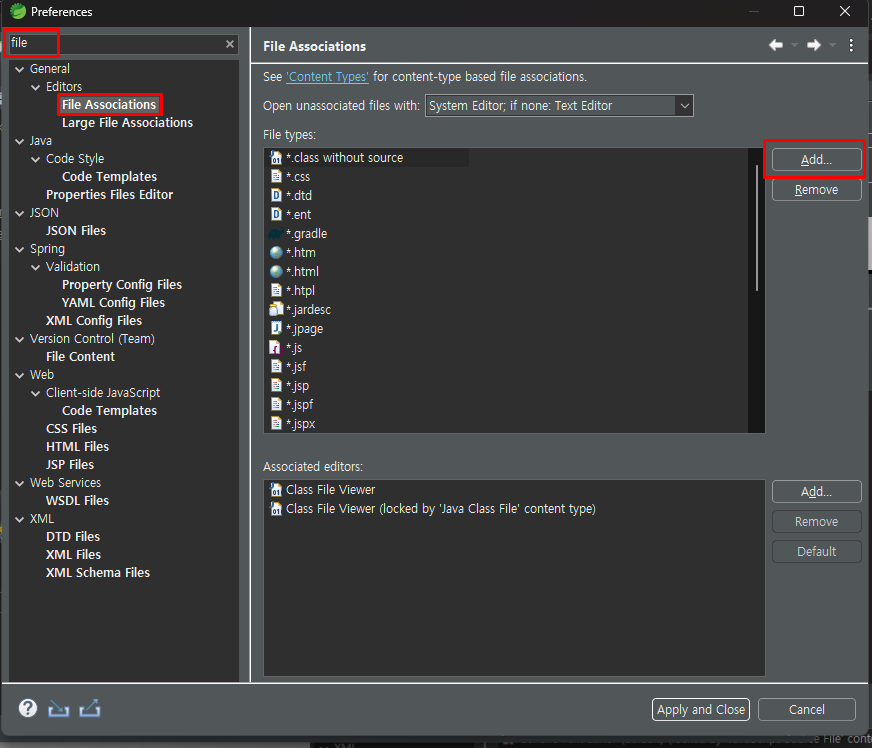Open the Property Config Files page

point(122,285)
